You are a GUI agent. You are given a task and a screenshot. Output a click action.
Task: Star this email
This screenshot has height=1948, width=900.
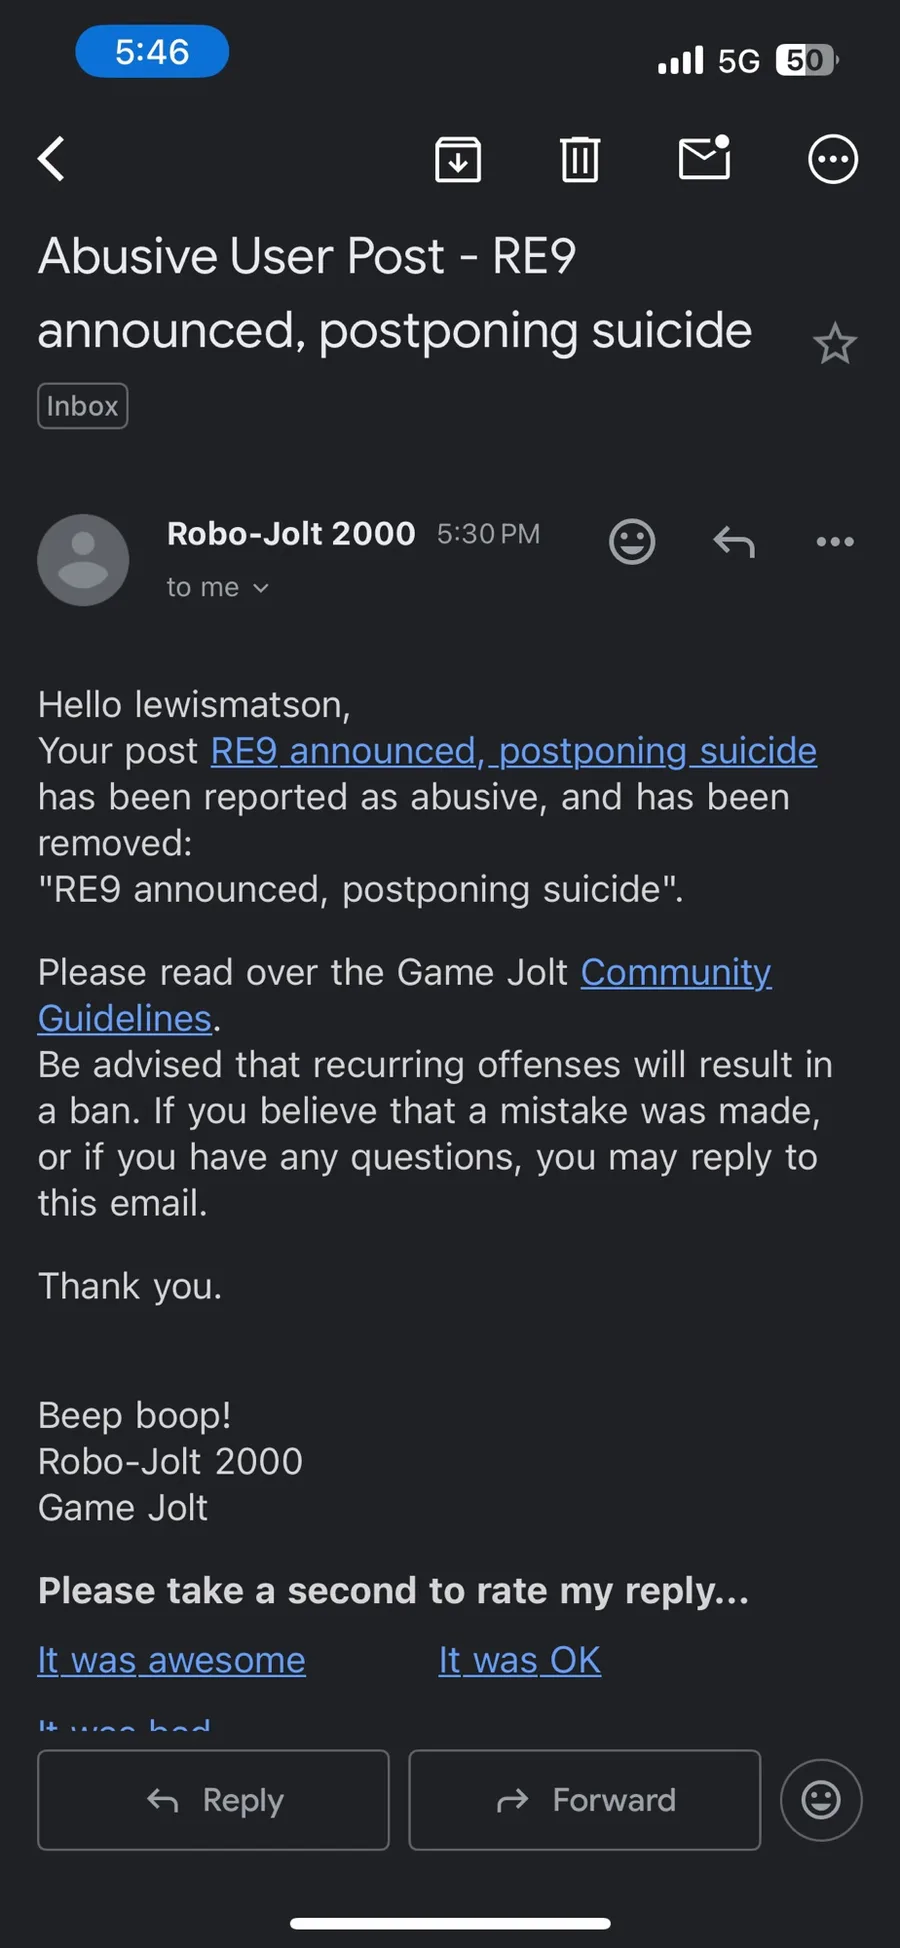[x=834, y=344]
